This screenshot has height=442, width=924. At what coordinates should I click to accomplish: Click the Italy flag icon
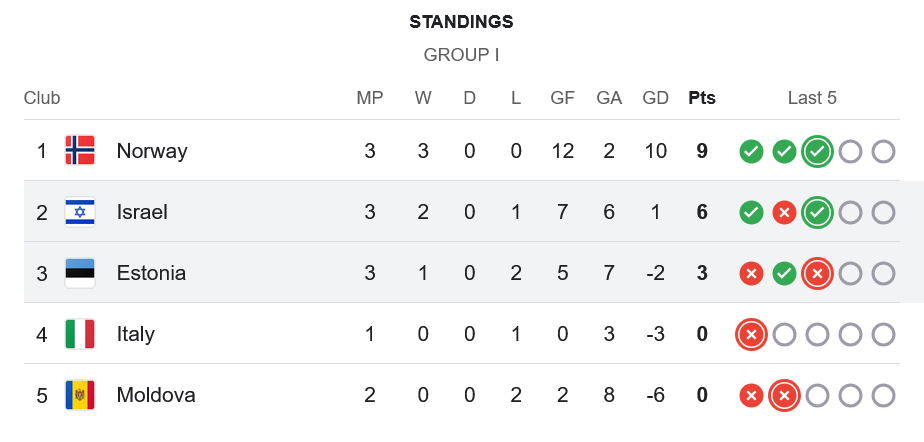80,334
